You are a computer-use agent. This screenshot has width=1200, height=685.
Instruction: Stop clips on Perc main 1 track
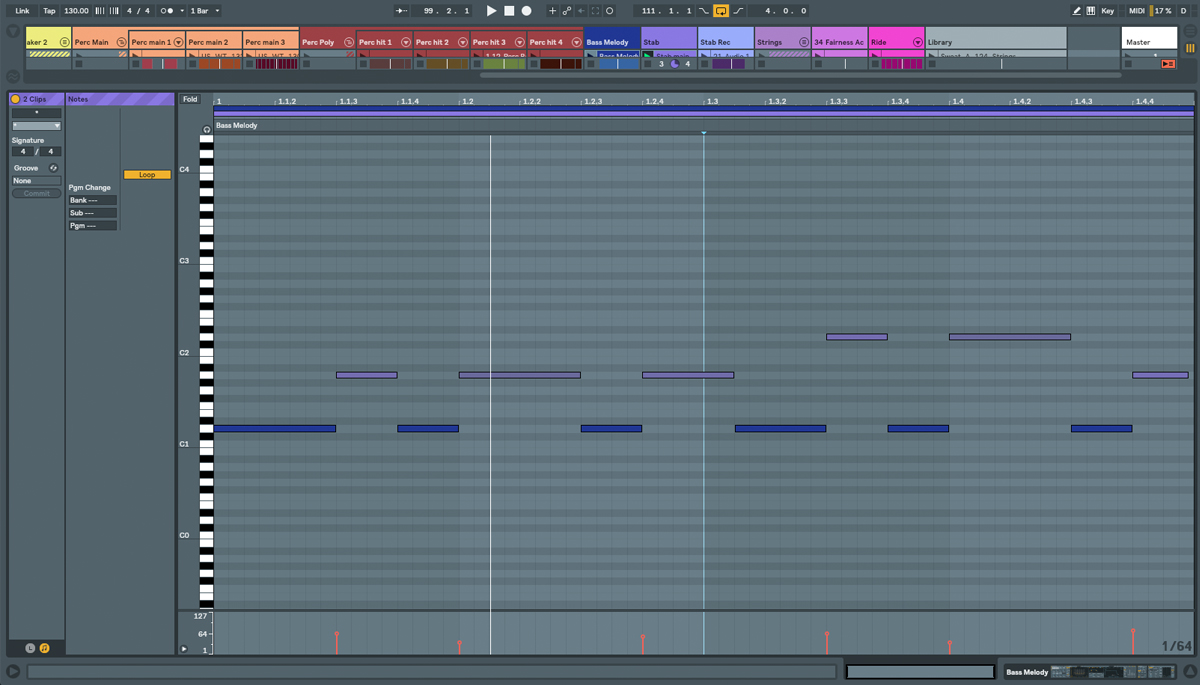(135, 64)
